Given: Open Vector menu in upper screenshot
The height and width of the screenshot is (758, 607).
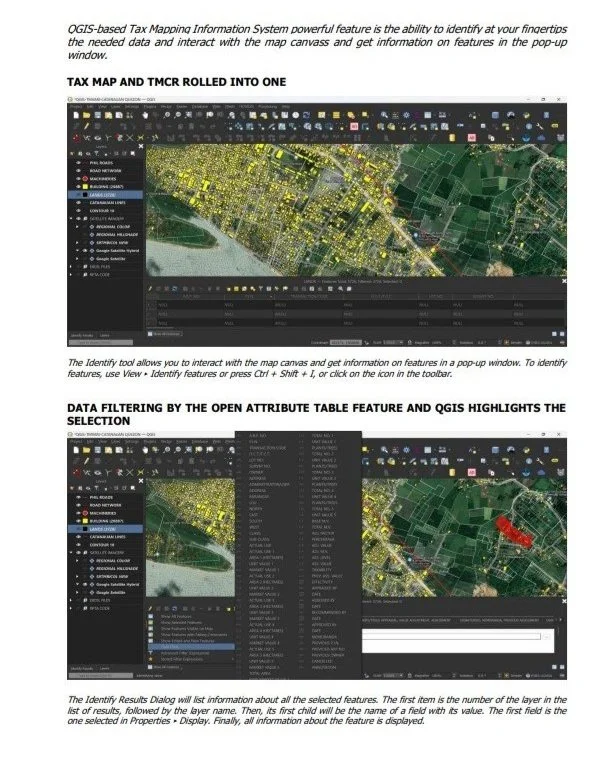Looking at the screenshot, I should tap(166, 106).
